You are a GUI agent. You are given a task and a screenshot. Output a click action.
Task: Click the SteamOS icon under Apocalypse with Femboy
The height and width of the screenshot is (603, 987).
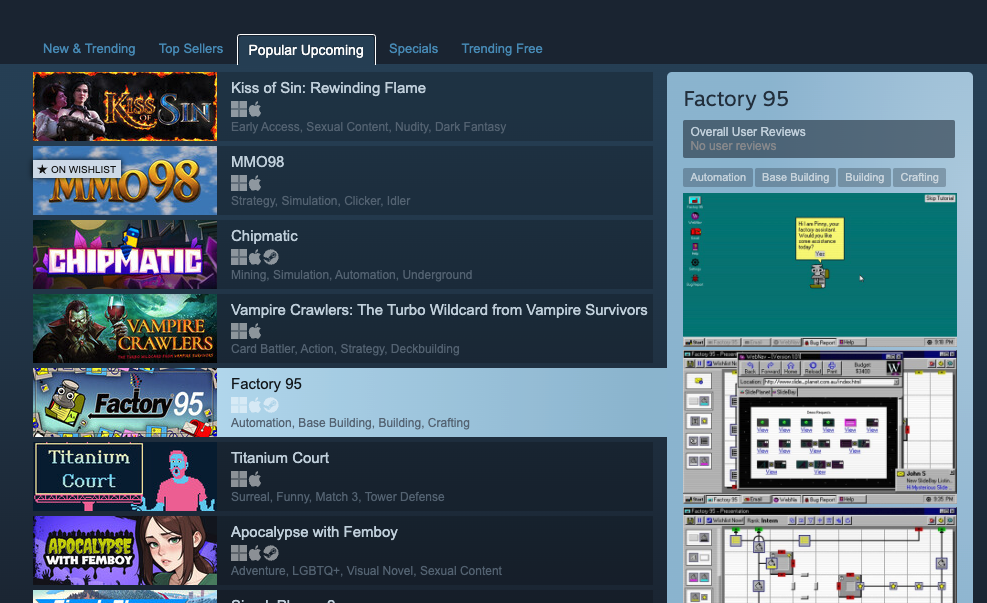tap(271, 553)
